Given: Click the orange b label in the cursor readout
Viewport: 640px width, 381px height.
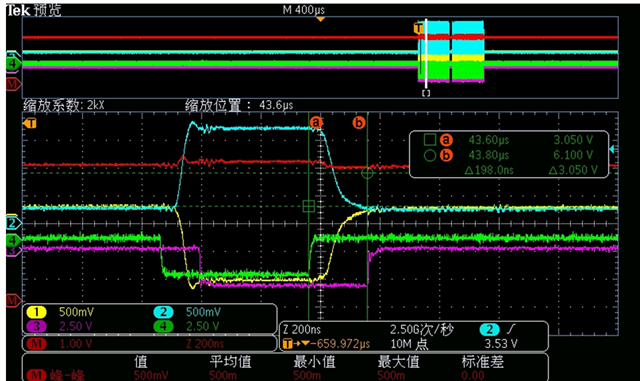Looking at the screenshot, I should pyautogui.click(x=446, y=156).
